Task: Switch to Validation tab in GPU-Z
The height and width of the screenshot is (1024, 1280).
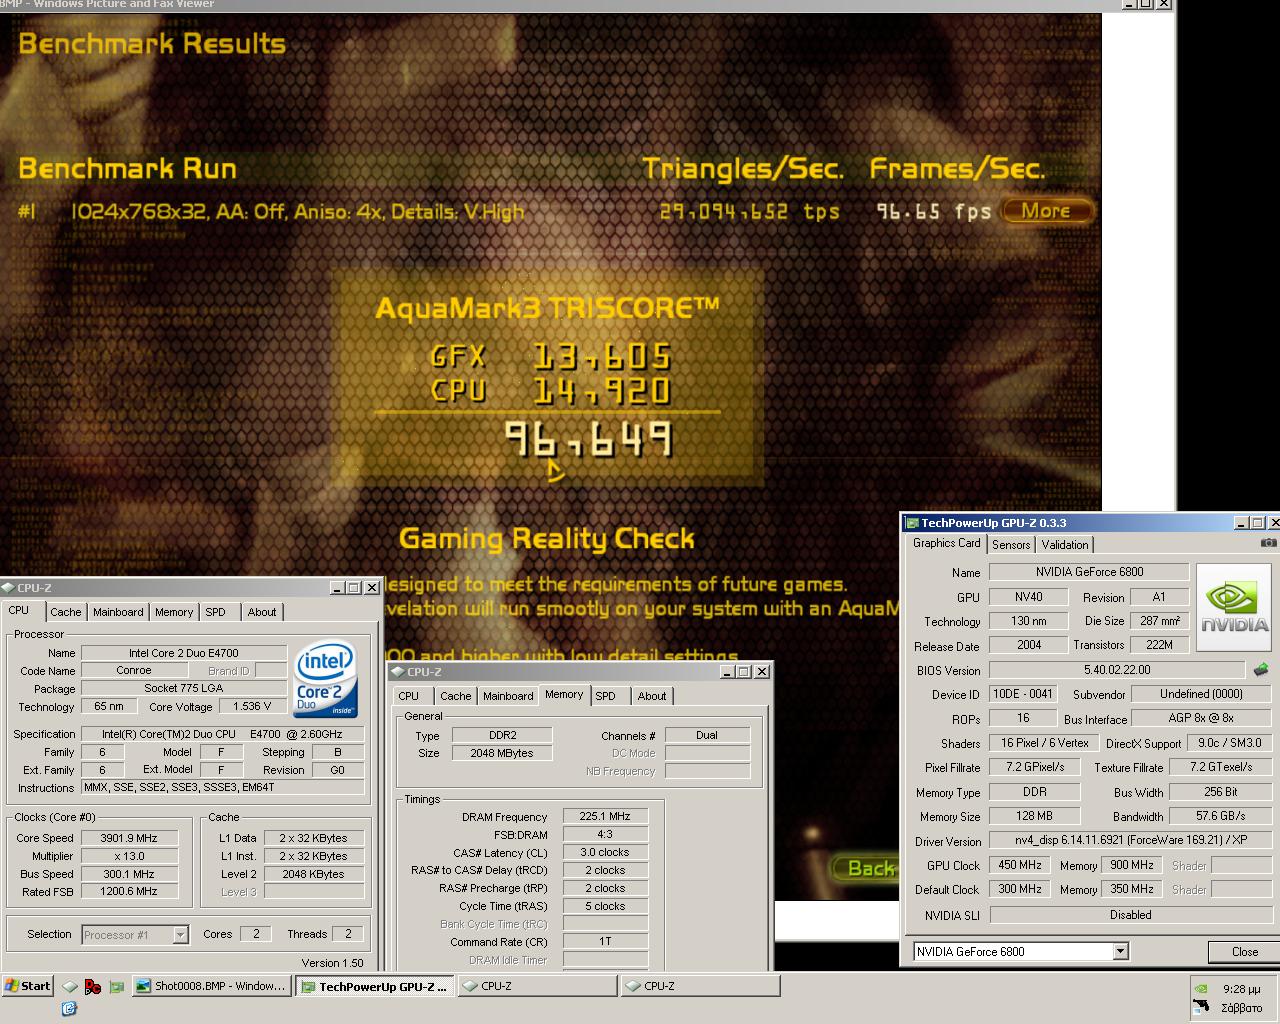Action: tap(1065, 544)
